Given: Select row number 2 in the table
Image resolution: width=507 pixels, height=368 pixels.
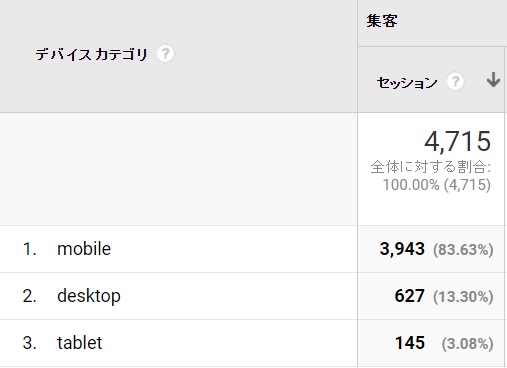Looking at the screenshot, I should pos(29,296).
